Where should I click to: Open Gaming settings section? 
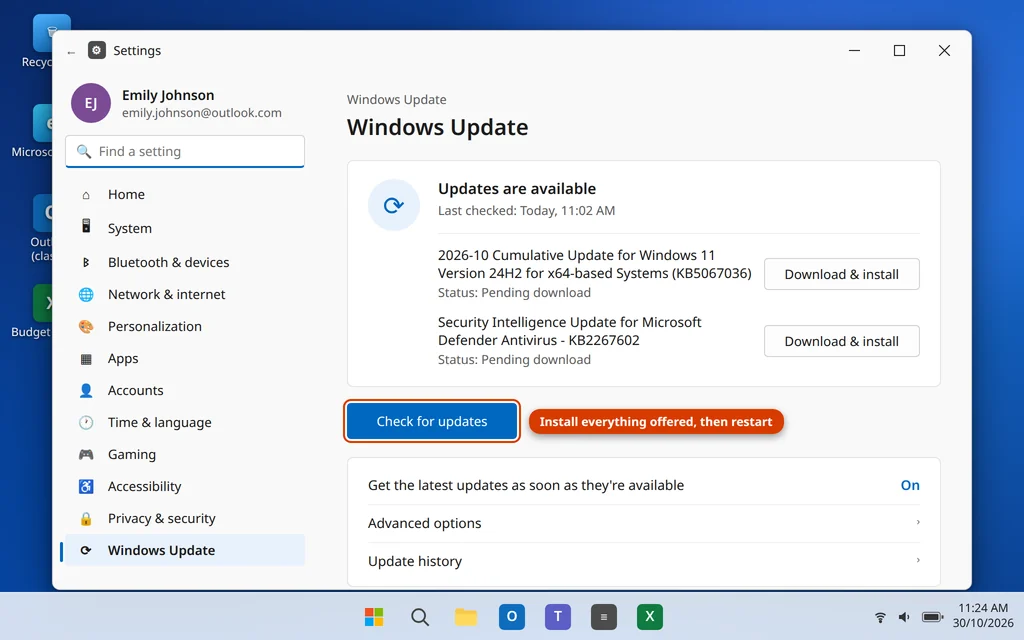tap(185, 455)
